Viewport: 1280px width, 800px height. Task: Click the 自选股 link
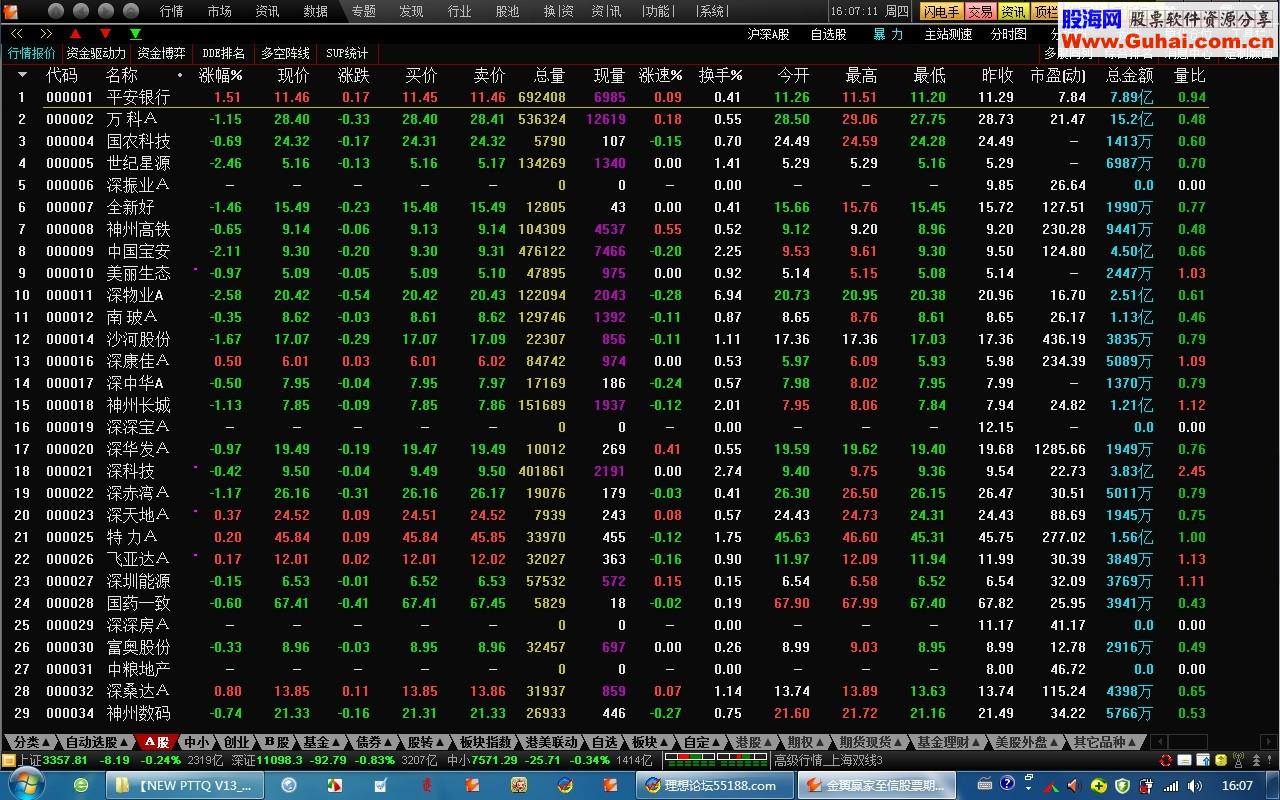[828, 34]
